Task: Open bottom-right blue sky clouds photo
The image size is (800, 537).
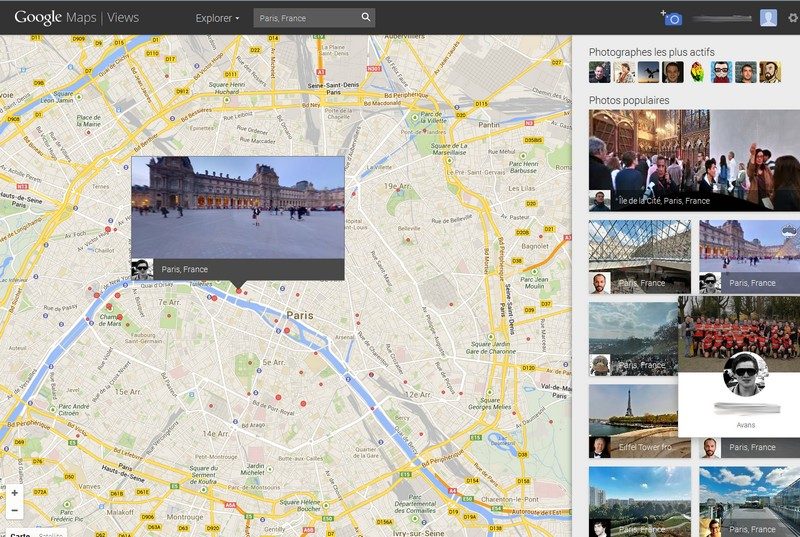Action: pos(749,502)
